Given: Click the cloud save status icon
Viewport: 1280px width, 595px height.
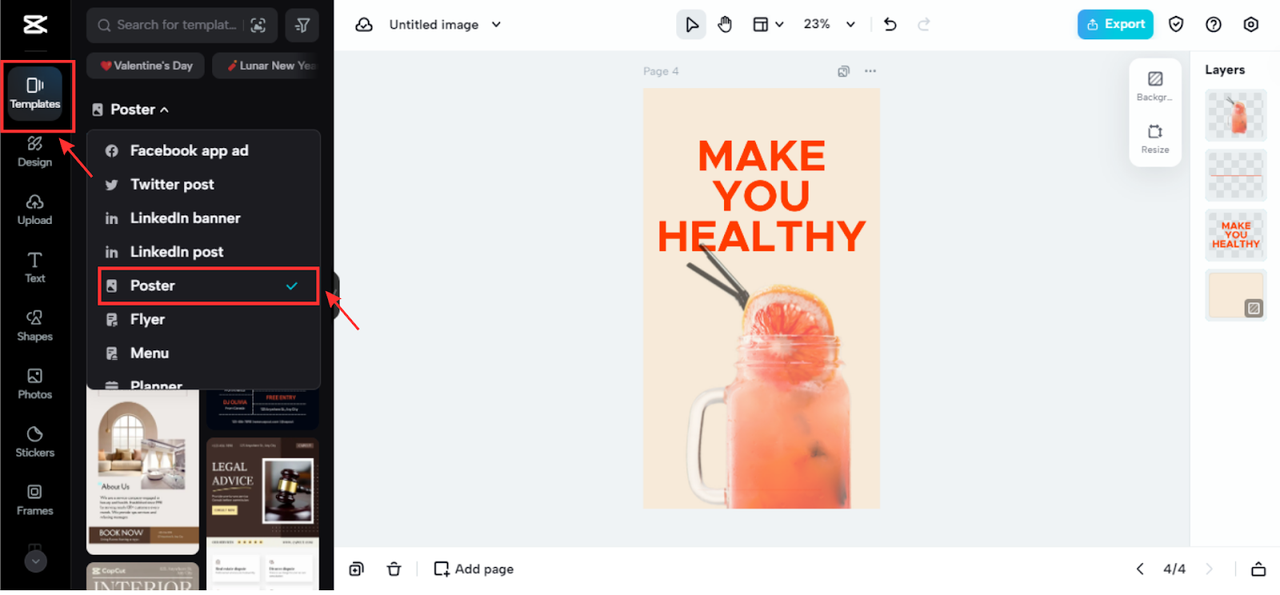Looking at the screenshot, I should 364,25.
